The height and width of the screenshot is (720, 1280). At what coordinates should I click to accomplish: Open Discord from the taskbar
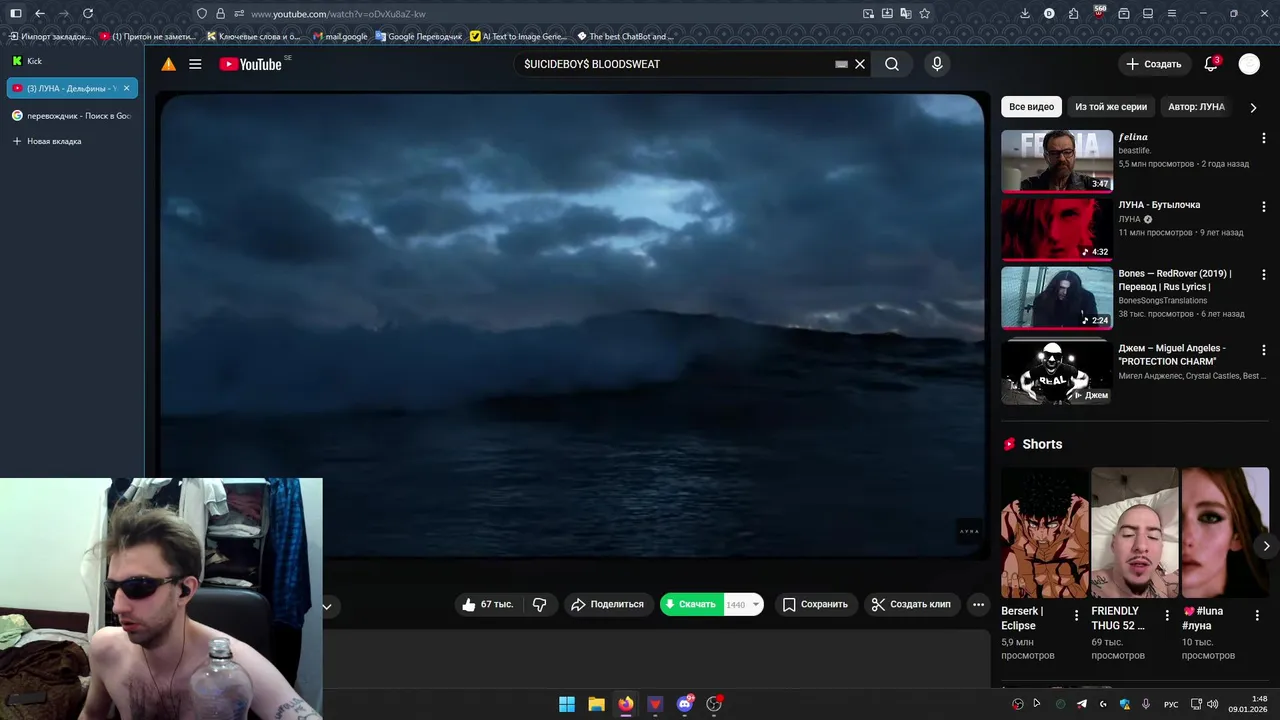685,704
